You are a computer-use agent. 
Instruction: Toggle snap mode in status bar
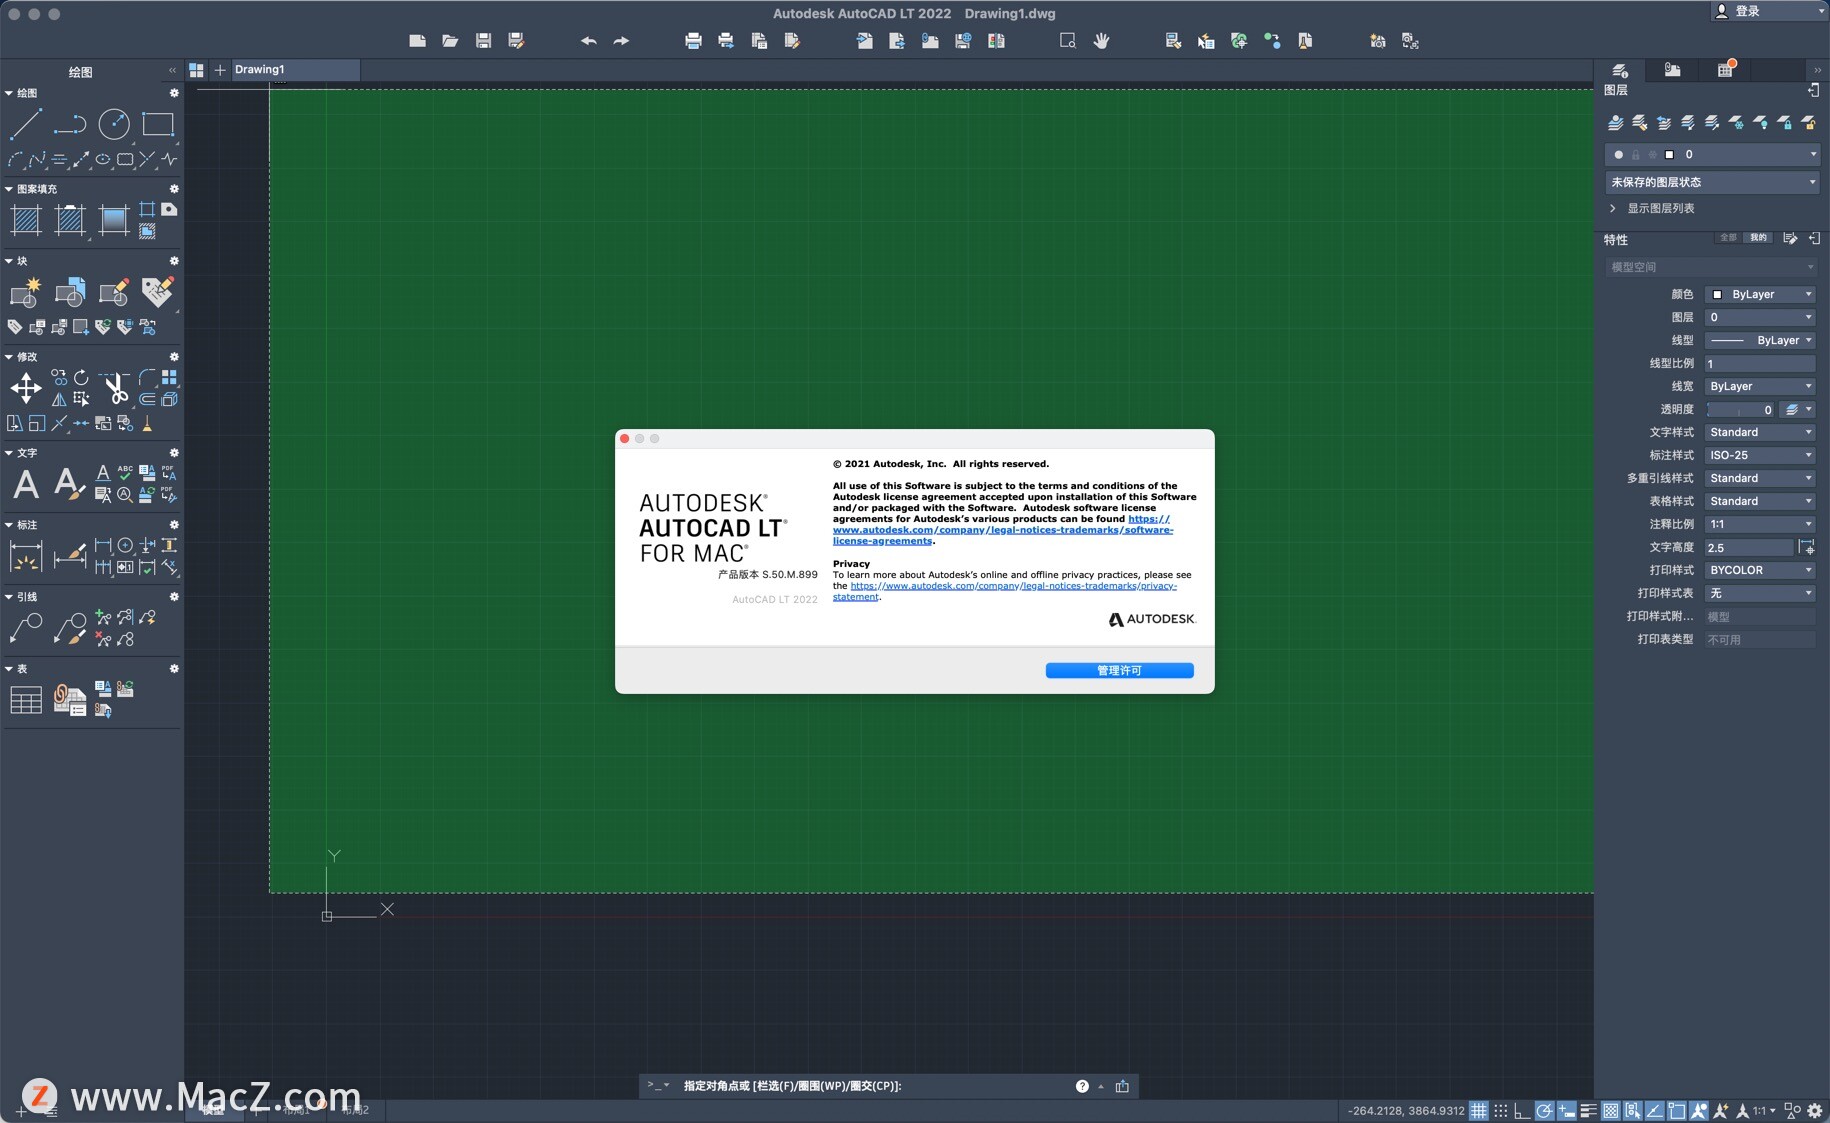click(1501, 1111)
